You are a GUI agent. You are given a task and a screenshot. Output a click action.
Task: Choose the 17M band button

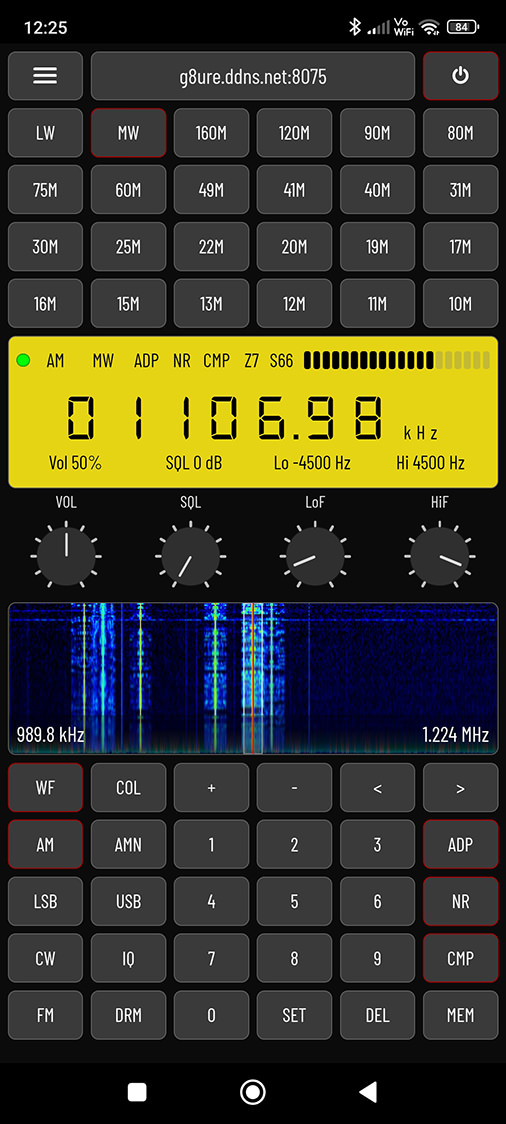pyautogui.click(x=460, y=247)
